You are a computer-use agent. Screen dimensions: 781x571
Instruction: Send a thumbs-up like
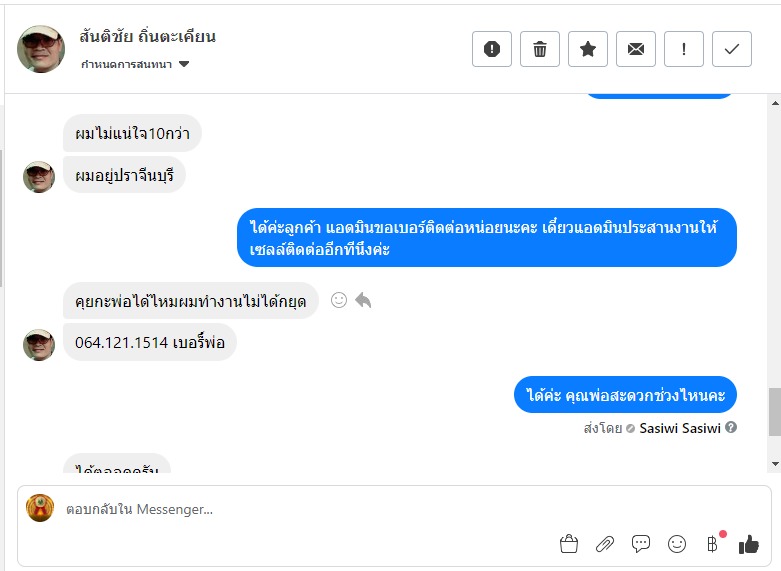click(x=749, y=544)
